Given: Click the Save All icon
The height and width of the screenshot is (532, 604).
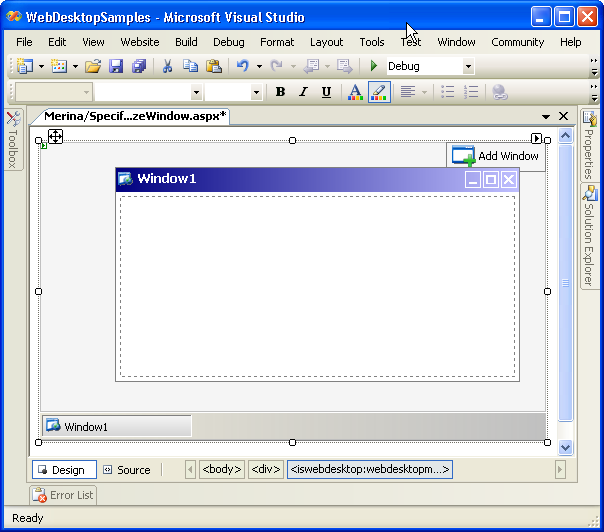Looking at the screenshot, I should 139,66.
